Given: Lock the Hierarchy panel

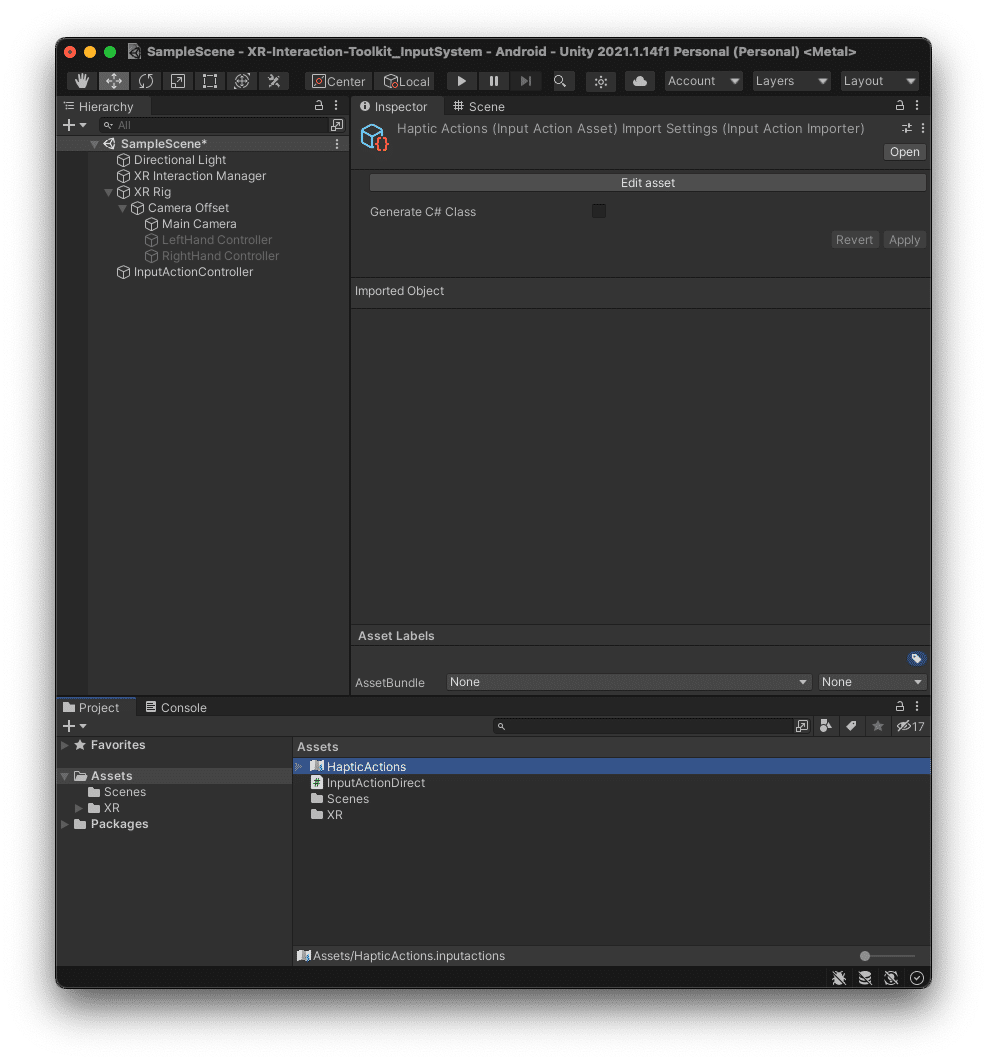Looking at the screenshot, I should (x=319, y=106).
